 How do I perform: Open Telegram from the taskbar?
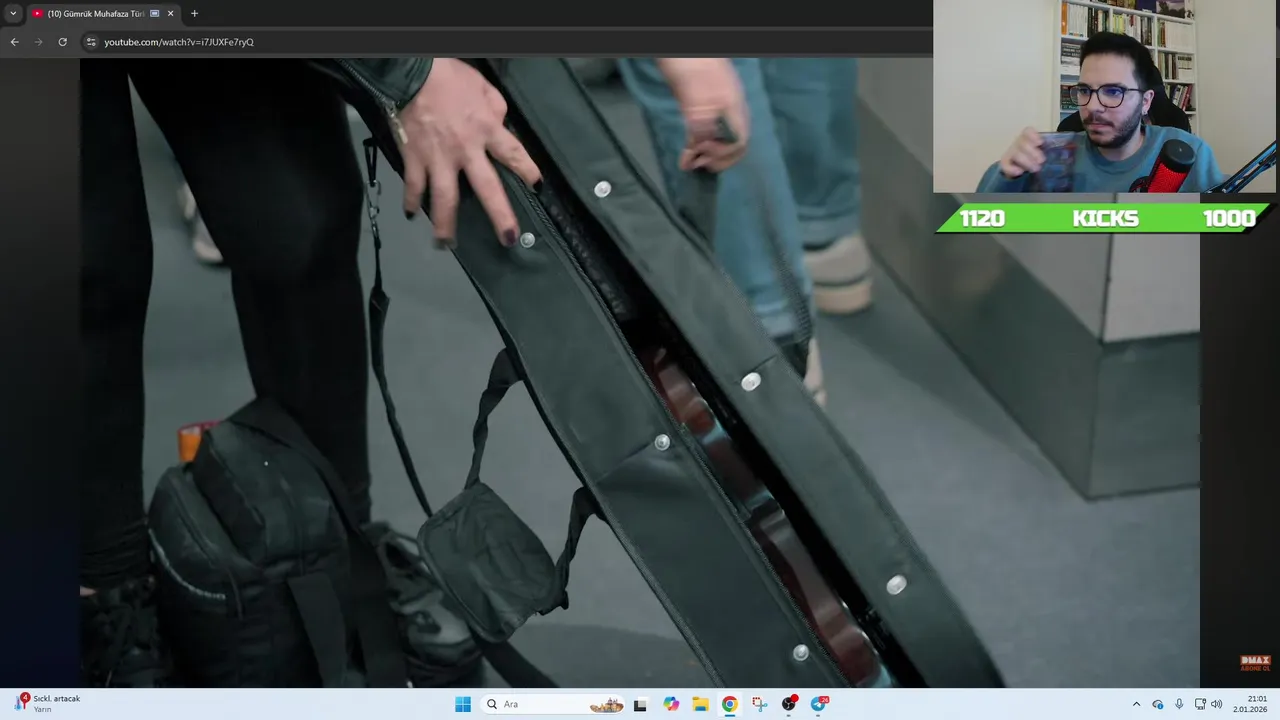[x=819, y=704]
